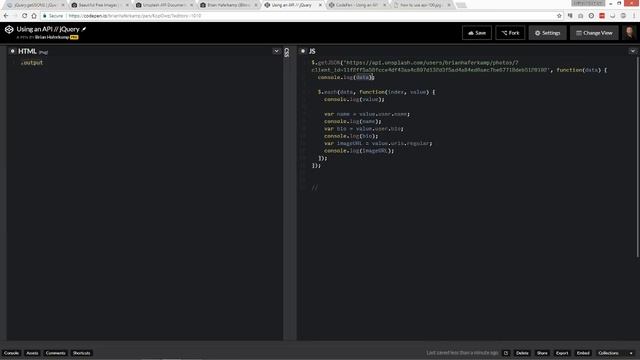Screen dimensions: 640x360
Task: Fork this pen
Action: 510,33
